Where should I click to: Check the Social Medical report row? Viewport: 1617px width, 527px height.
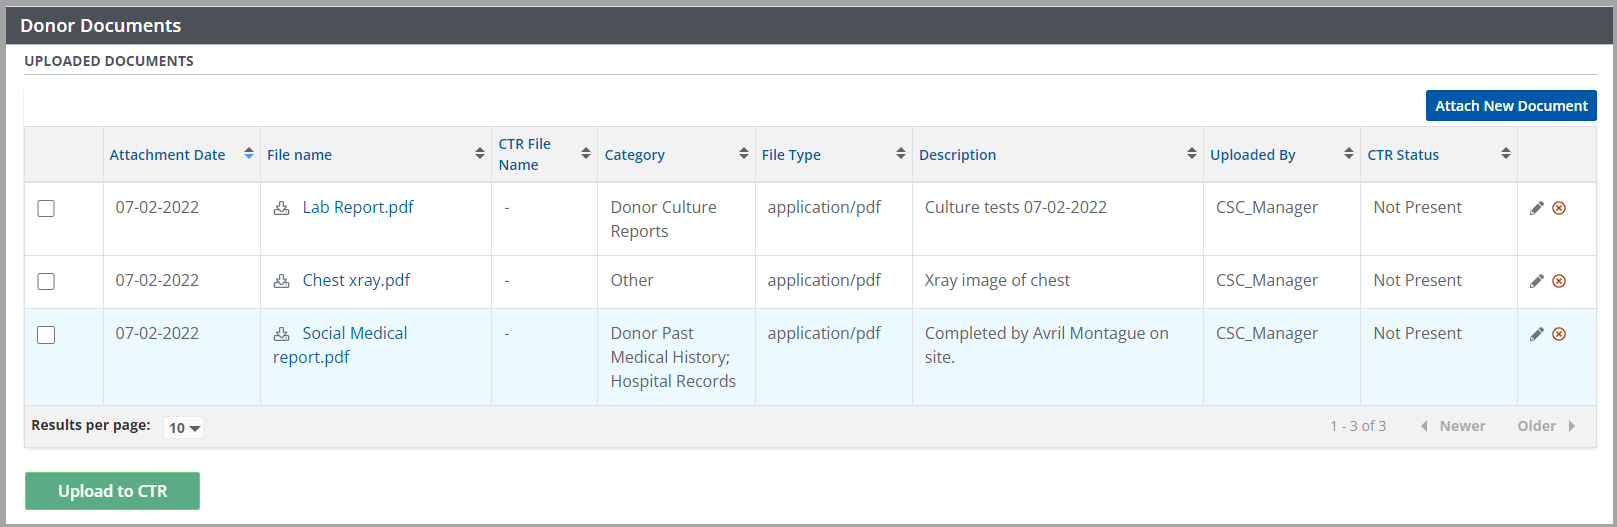pos(46,334)
